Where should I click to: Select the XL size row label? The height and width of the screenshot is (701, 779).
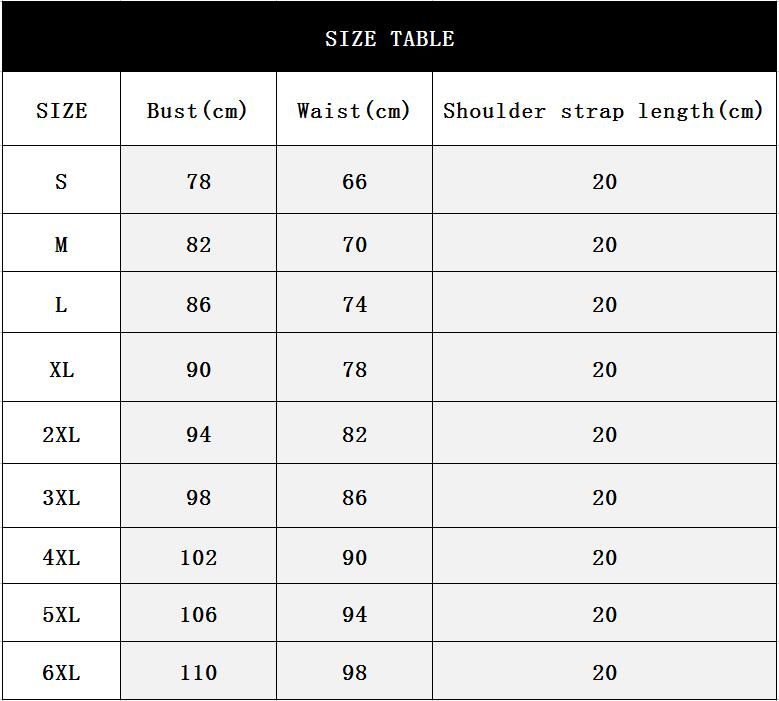(x=61, y=370)
